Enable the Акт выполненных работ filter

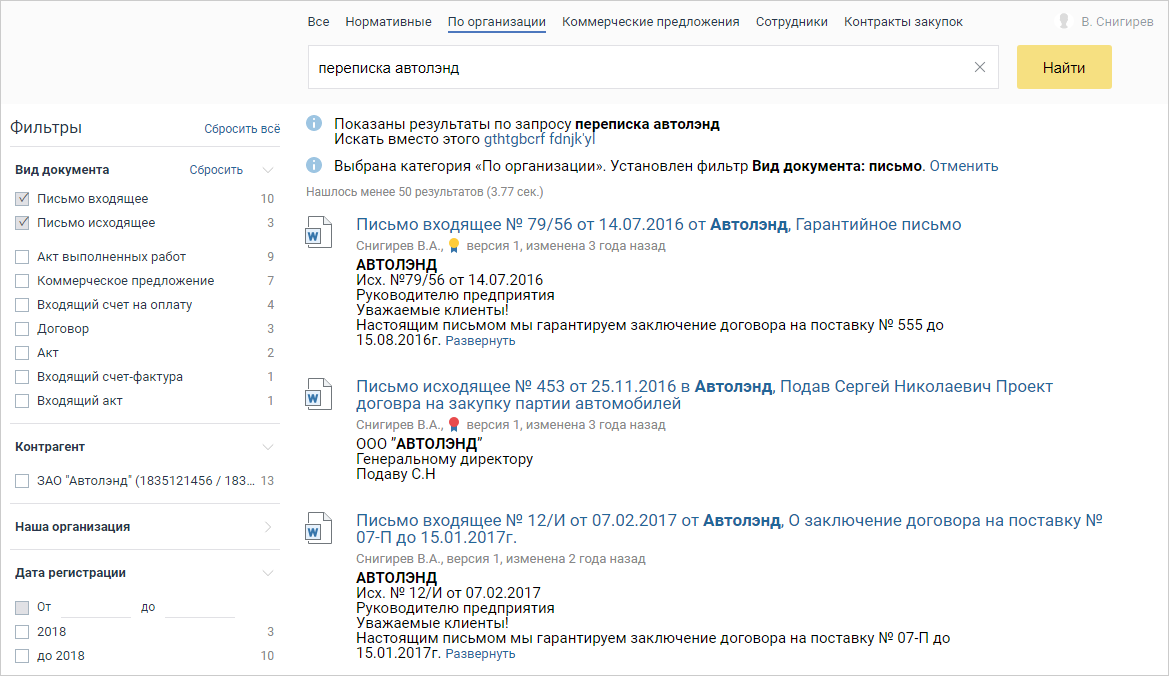(x=22, y=257)
